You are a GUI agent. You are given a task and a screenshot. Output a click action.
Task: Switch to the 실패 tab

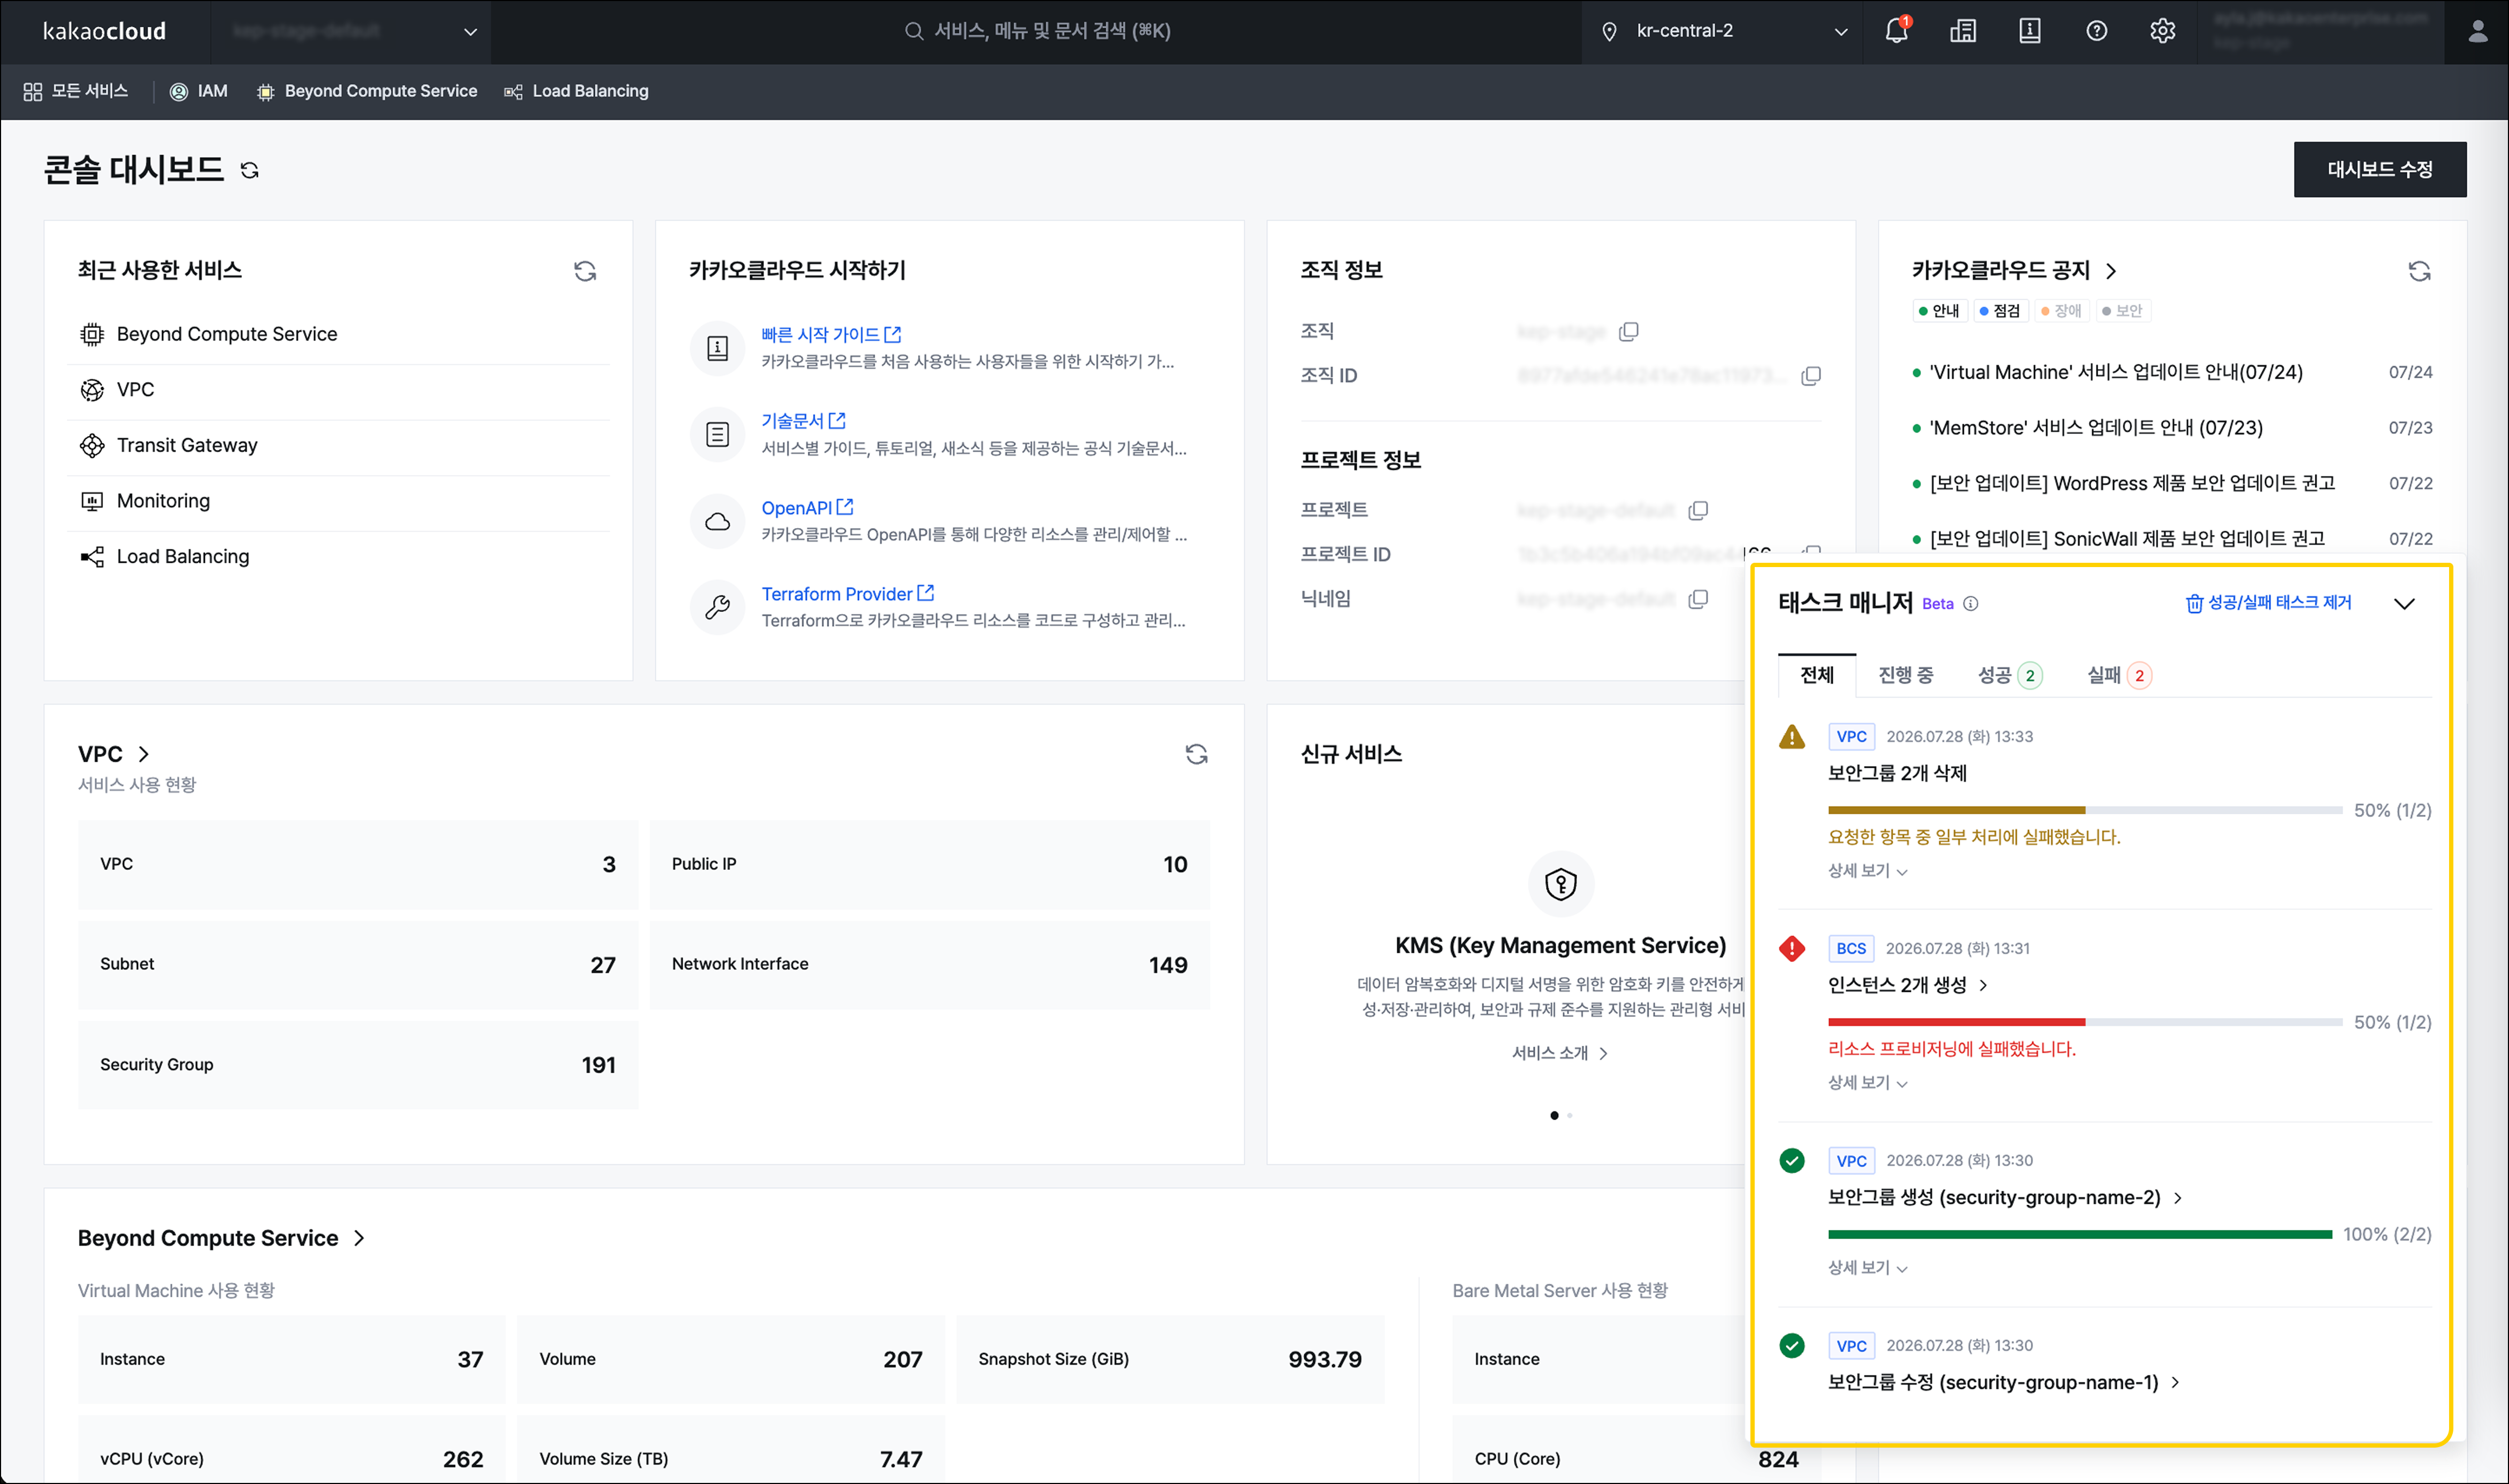point(2118,676)
